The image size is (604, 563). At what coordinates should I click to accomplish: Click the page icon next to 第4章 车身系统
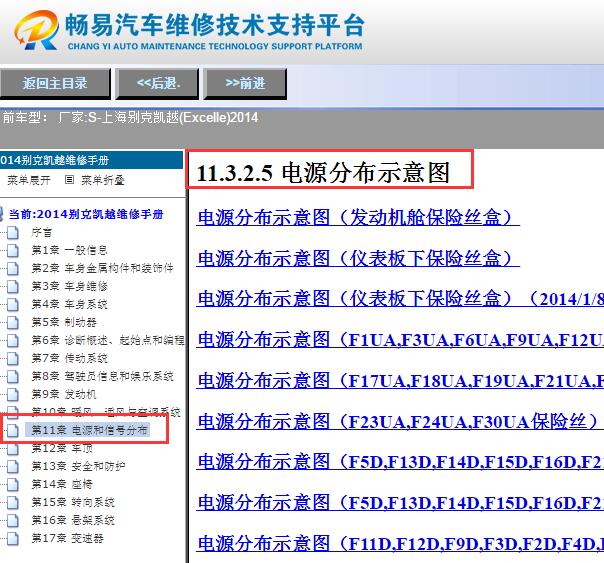pyautogui.click(x=13, y=304)
